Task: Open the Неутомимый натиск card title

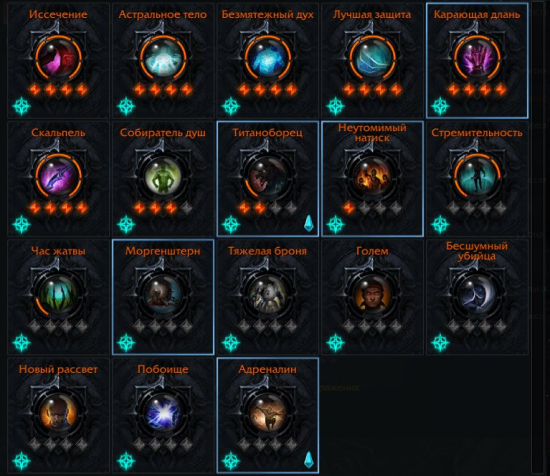Action: pyautogui.click(x=372, y=133)
